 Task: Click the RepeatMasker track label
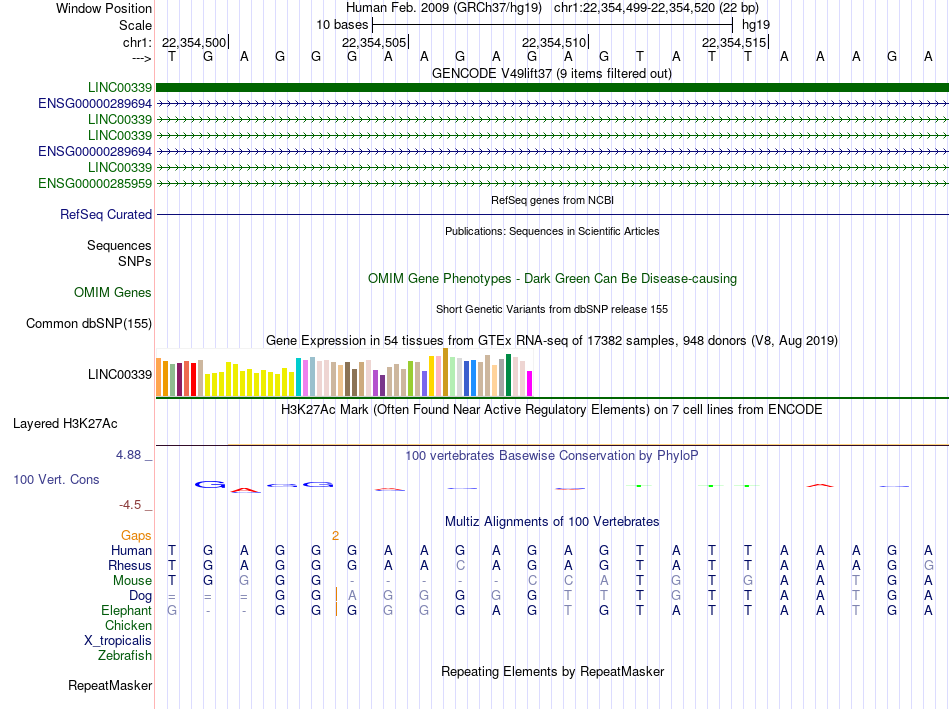pyautogui.click(x=110, y=685)
